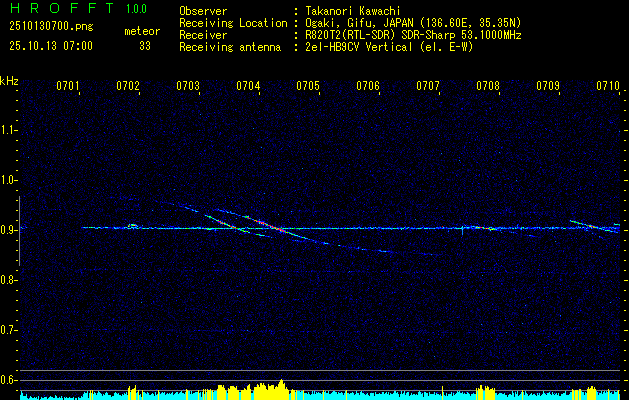Screen dimensions: 629x400
Task: Click the R820T2(RTL-SDR) receiver text
Action: coord(413,35)
